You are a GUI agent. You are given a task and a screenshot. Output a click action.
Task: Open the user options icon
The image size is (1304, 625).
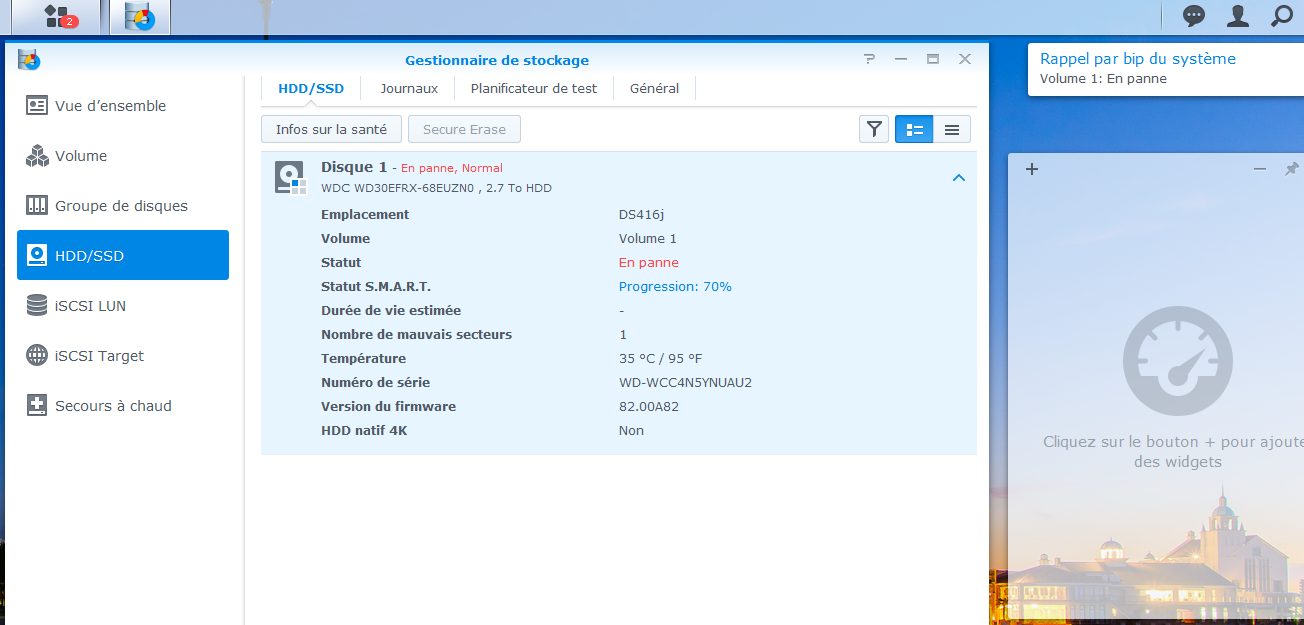point(1238,15)
